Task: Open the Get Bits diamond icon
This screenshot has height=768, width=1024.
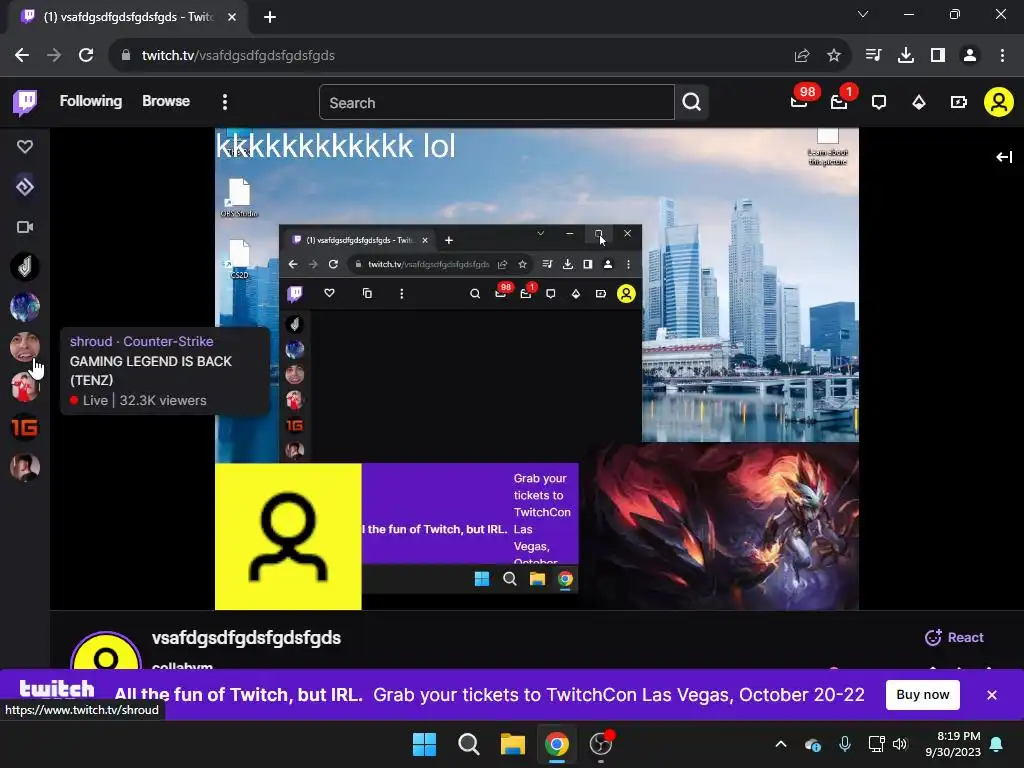Action: click(919, 103)
